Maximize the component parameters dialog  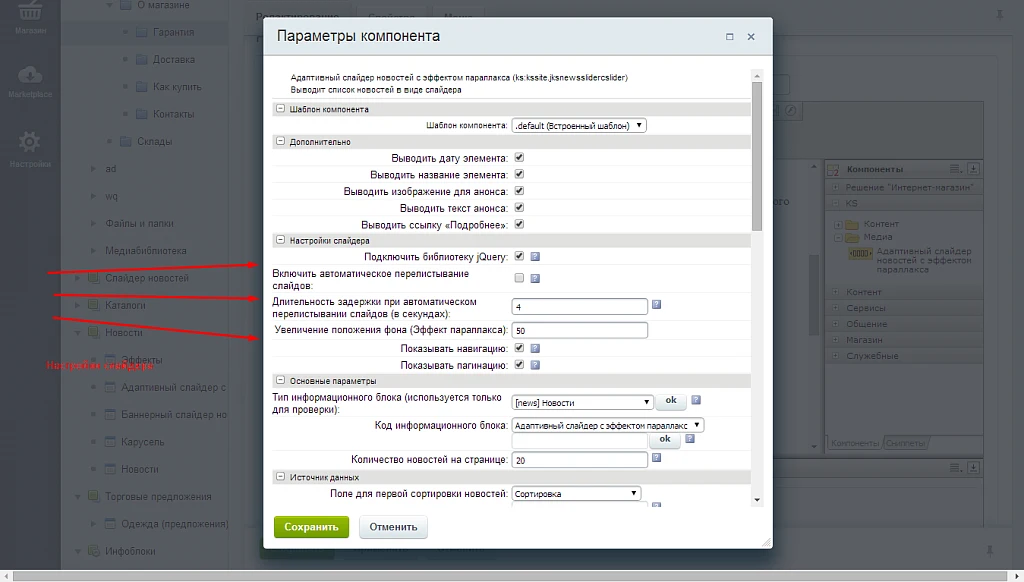click(729, 37)
